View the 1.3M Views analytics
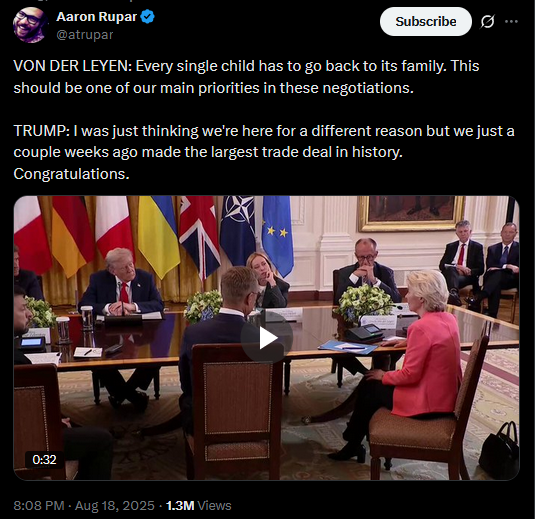535x519 pixels. 199,505
